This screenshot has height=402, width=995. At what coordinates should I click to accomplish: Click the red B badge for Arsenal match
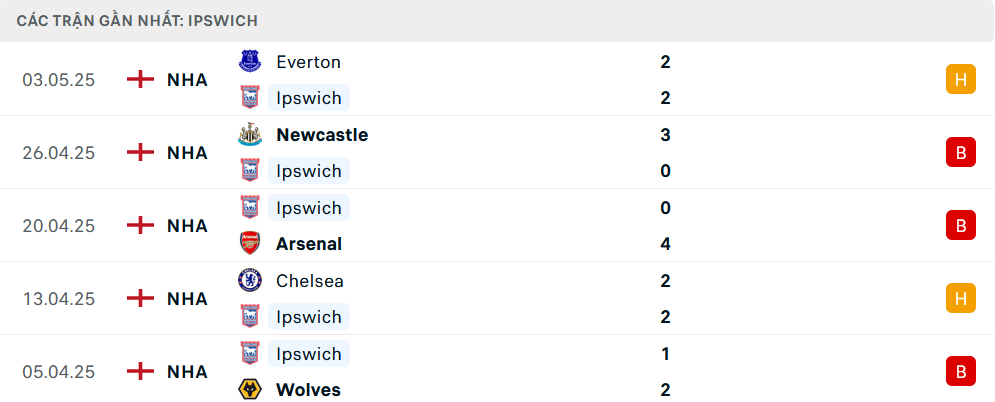tap(961, 225)
